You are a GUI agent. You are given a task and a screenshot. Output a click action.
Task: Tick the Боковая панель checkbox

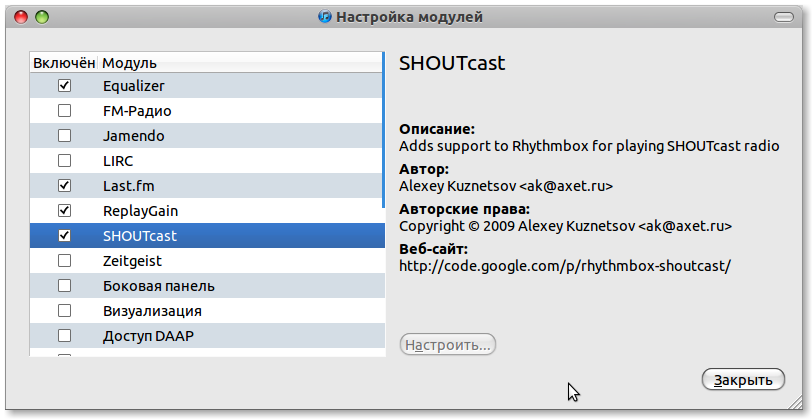click(64, 286)
